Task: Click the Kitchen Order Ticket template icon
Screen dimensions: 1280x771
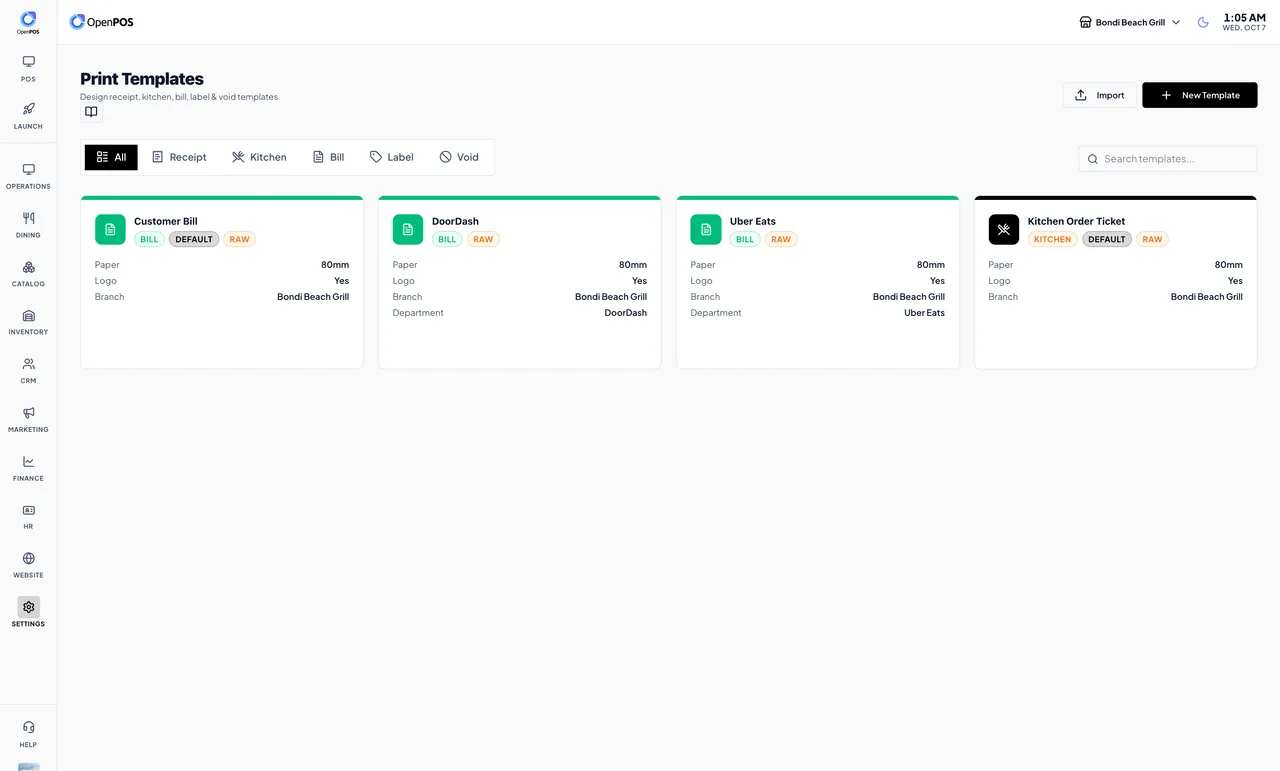Action: 1004,229
